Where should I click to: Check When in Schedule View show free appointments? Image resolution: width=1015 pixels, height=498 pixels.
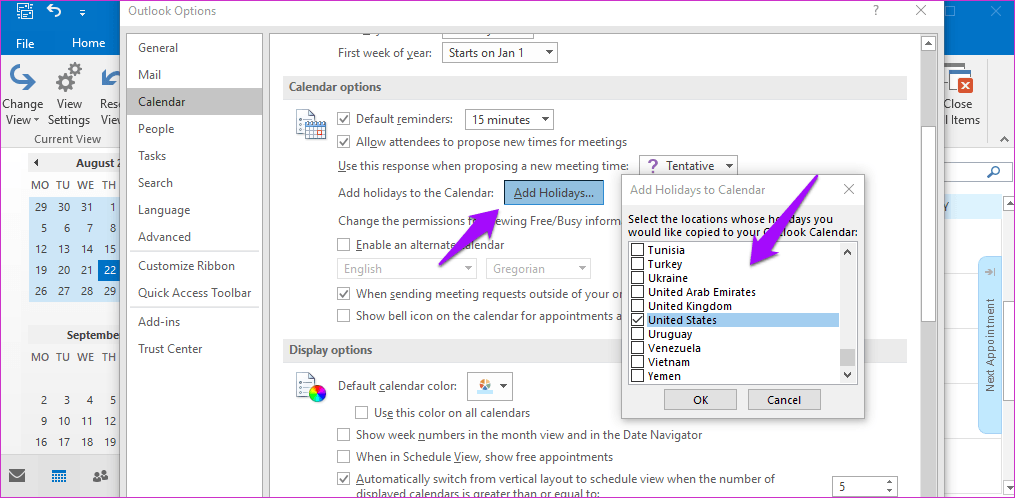pos(344,457)
